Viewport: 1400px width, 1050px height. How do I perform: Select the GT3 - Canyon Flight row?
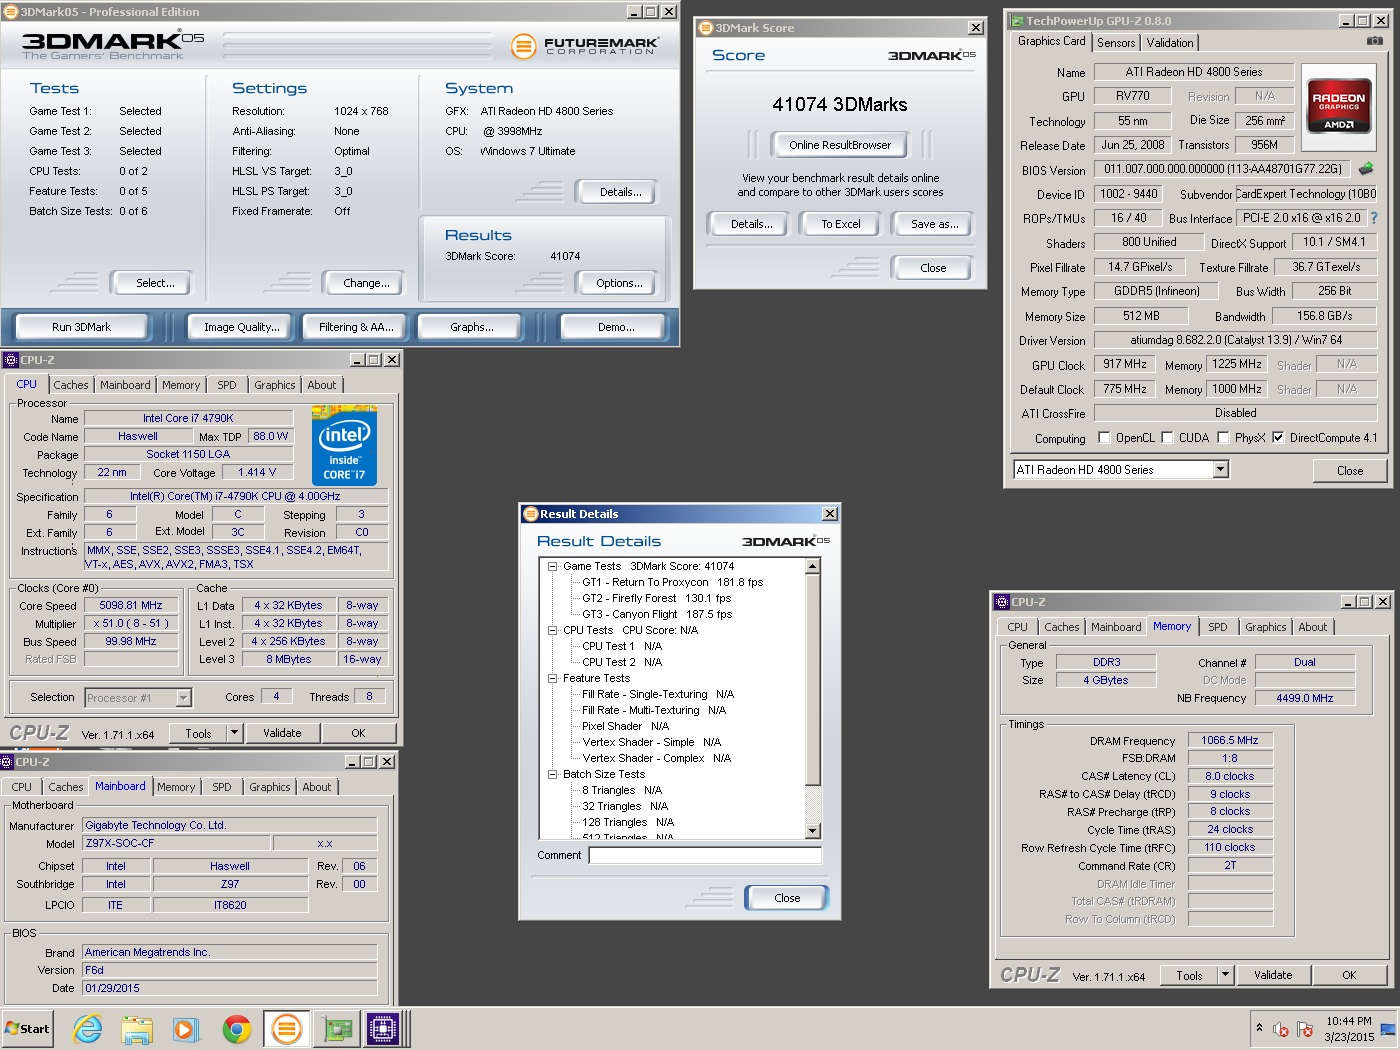pyautogui.click(x=657, y=614)
